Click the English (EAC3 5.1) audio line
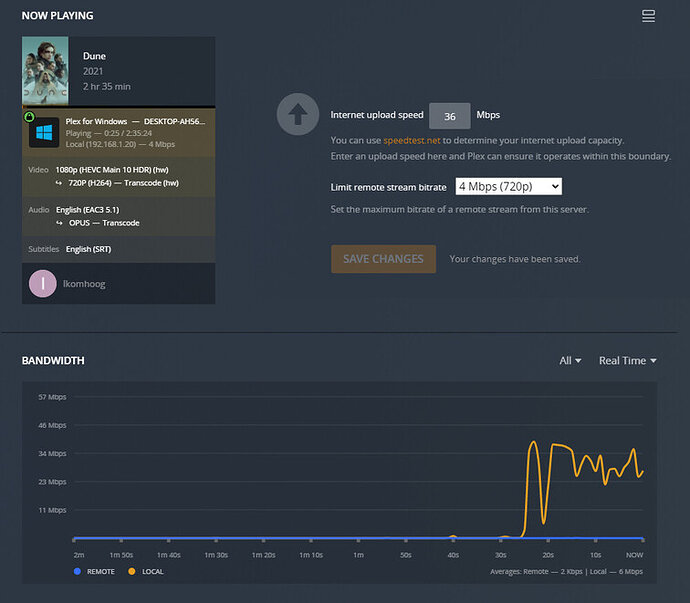The width and height of the screenshot is (690, 603). point(87,210)
